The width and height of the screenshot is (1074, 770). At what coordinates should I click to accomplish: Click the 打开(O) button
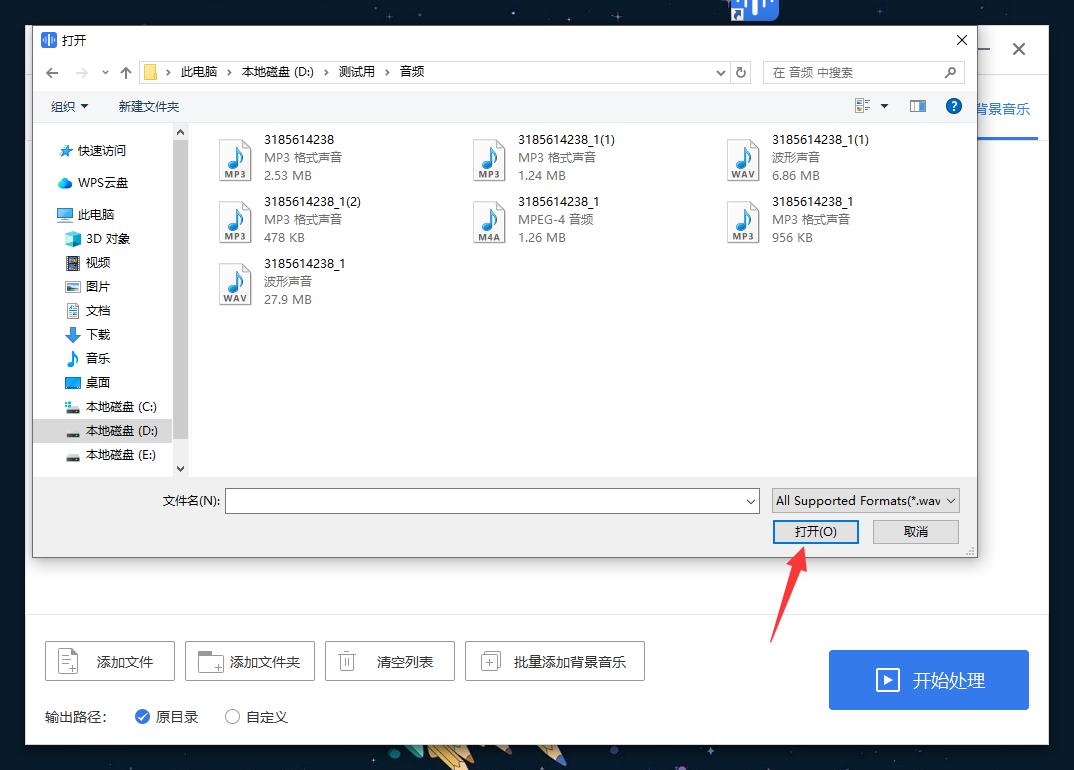[815, 531]
